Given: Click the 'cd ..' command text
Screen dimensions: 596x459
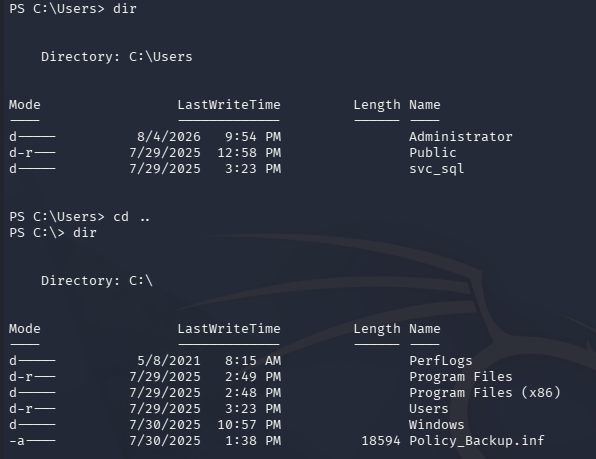Looking at the screenshot, I should 131,217.
